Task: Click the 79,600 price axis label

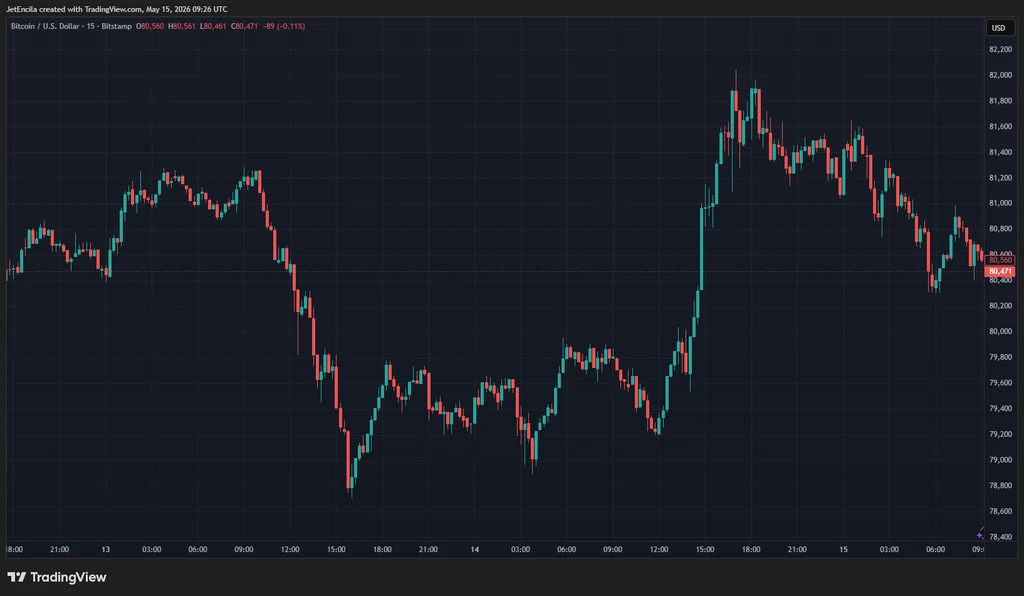Action: 1000,383
